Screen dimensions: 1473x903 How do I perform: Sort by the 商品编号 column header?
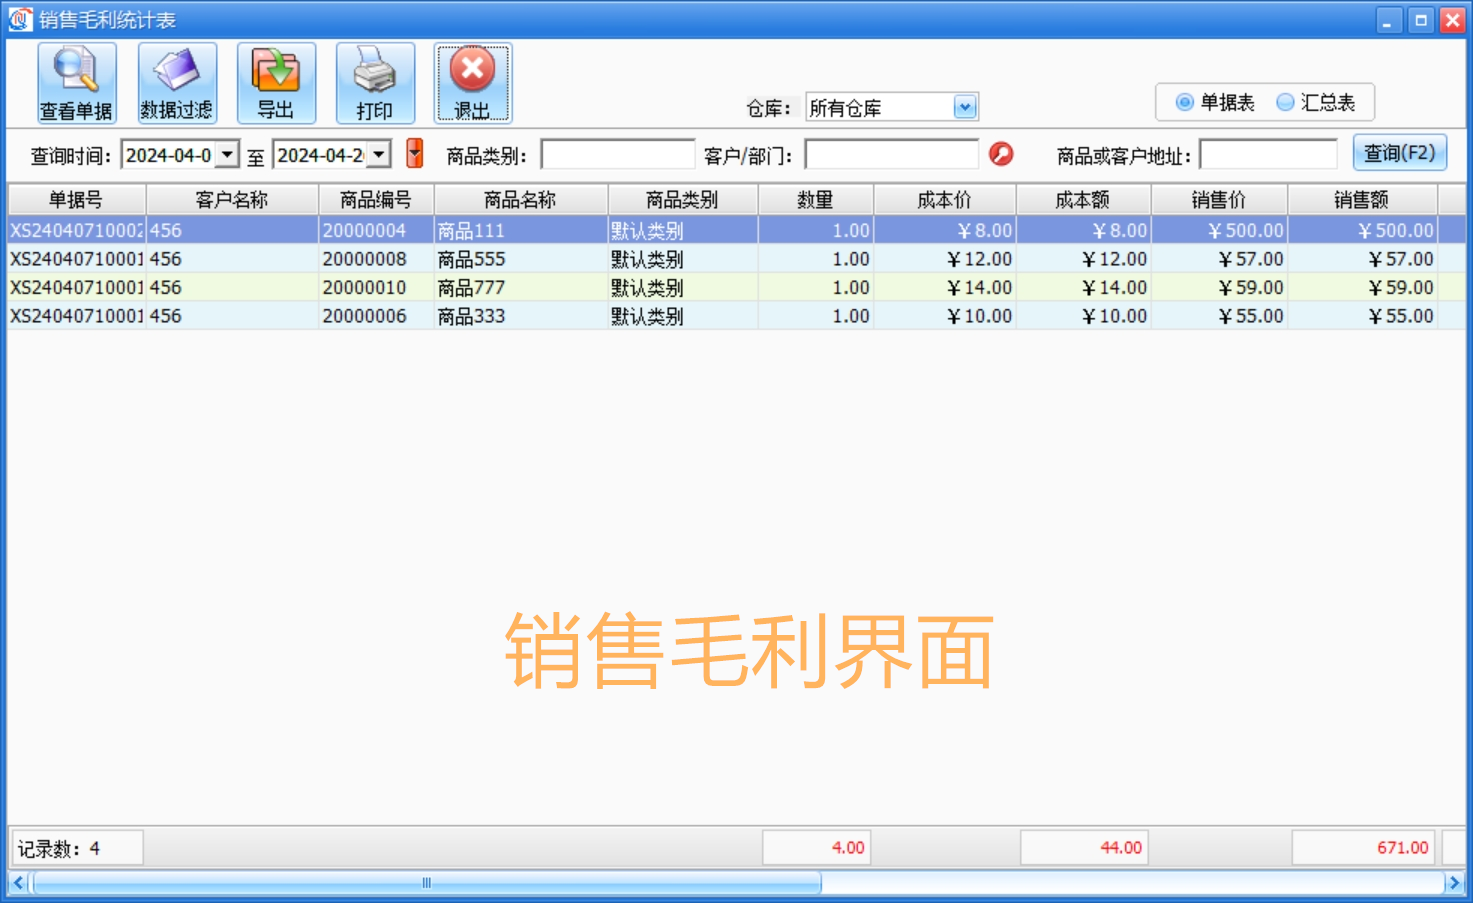pyautogui.click(x=376, y=200)
